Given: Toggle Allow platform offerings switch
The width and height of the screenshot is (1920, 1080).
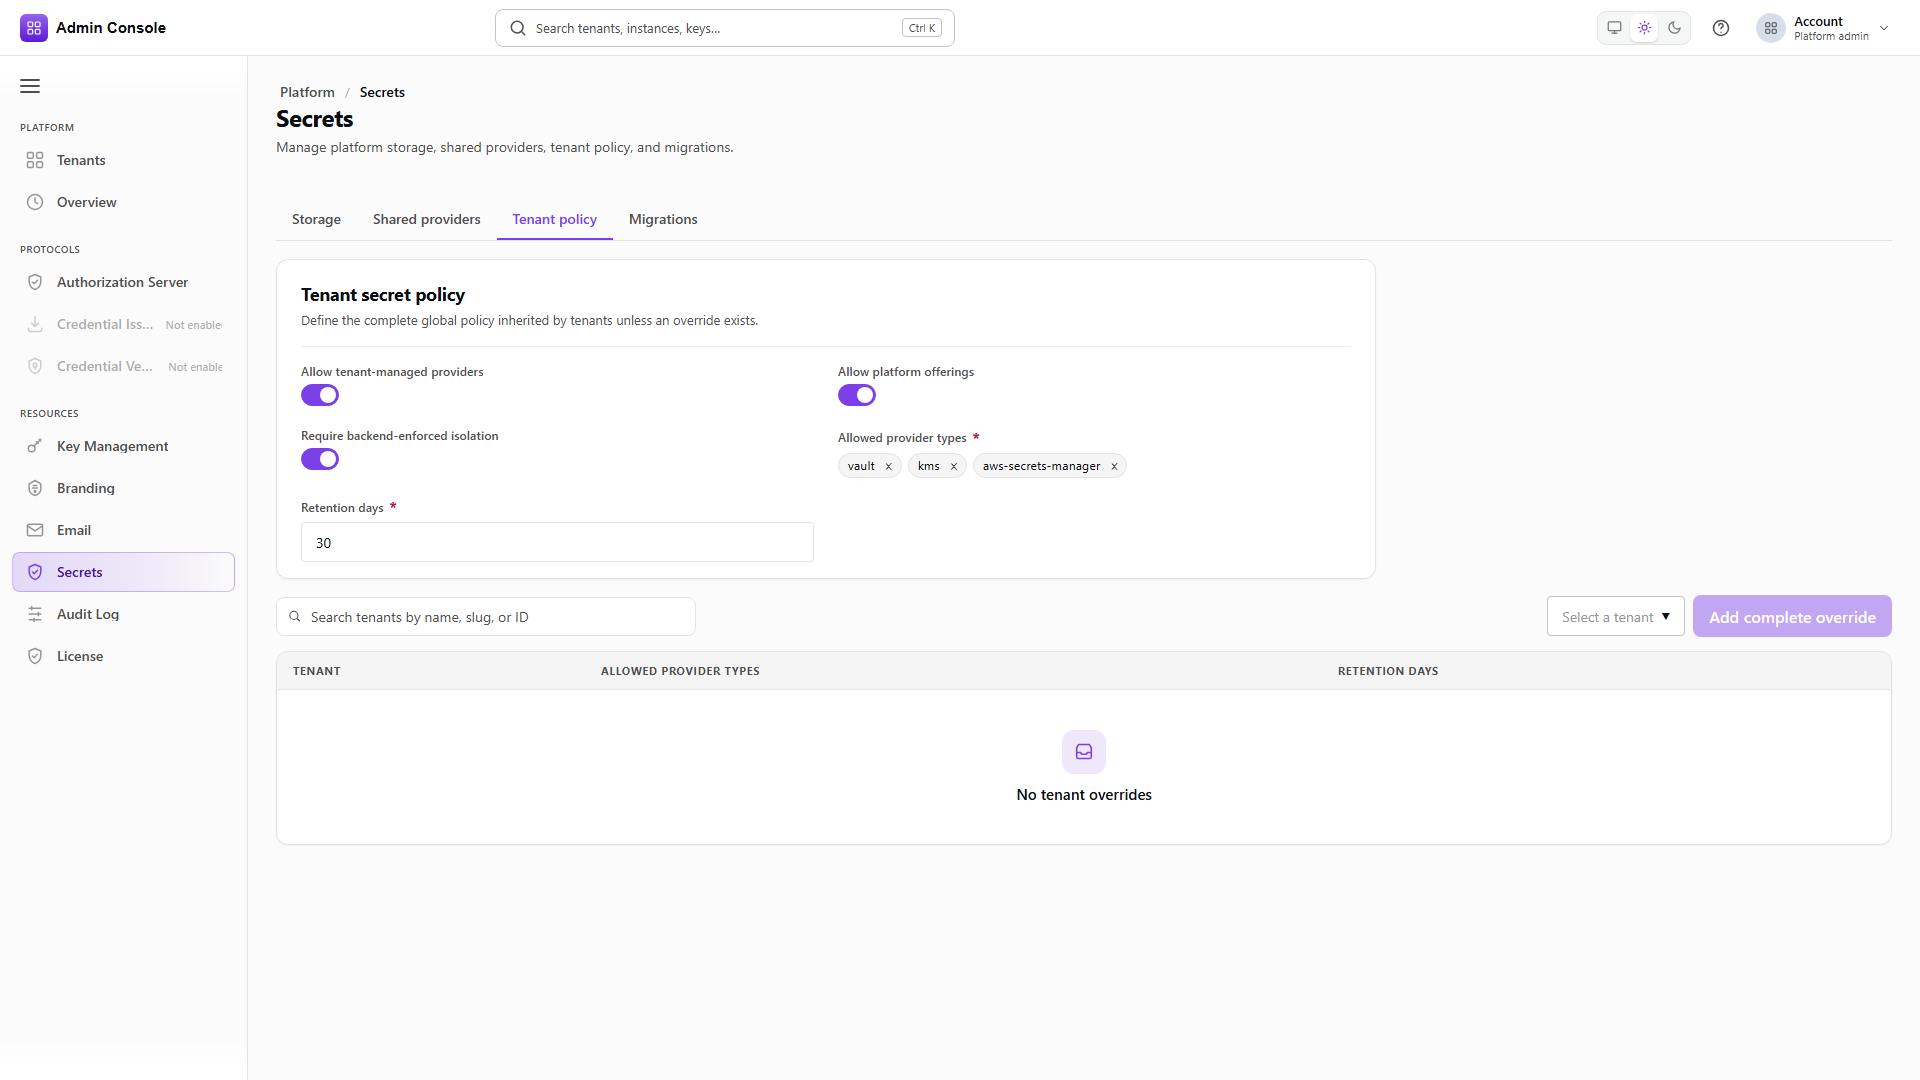Looking at the screenshot, I should click(x=857, y=395).
